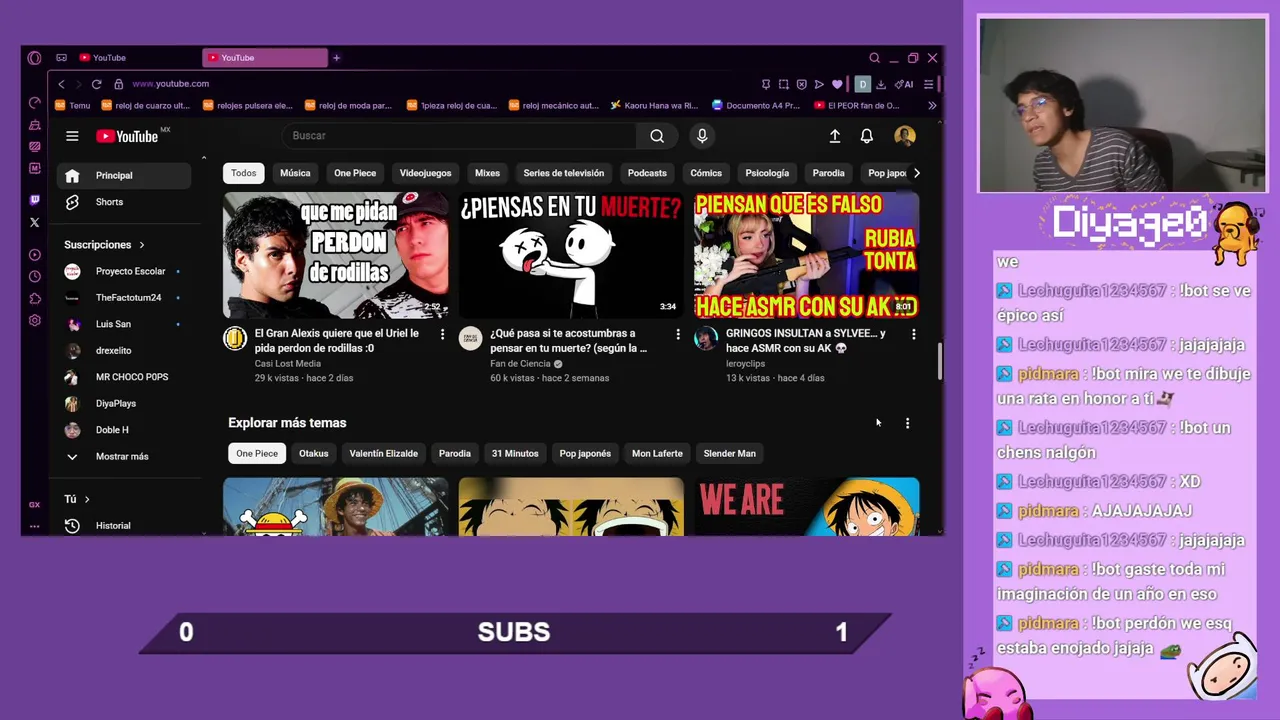Screen dimensions: 1280x720
Task: Show more category chips arrow
Action: coord(916,173)
